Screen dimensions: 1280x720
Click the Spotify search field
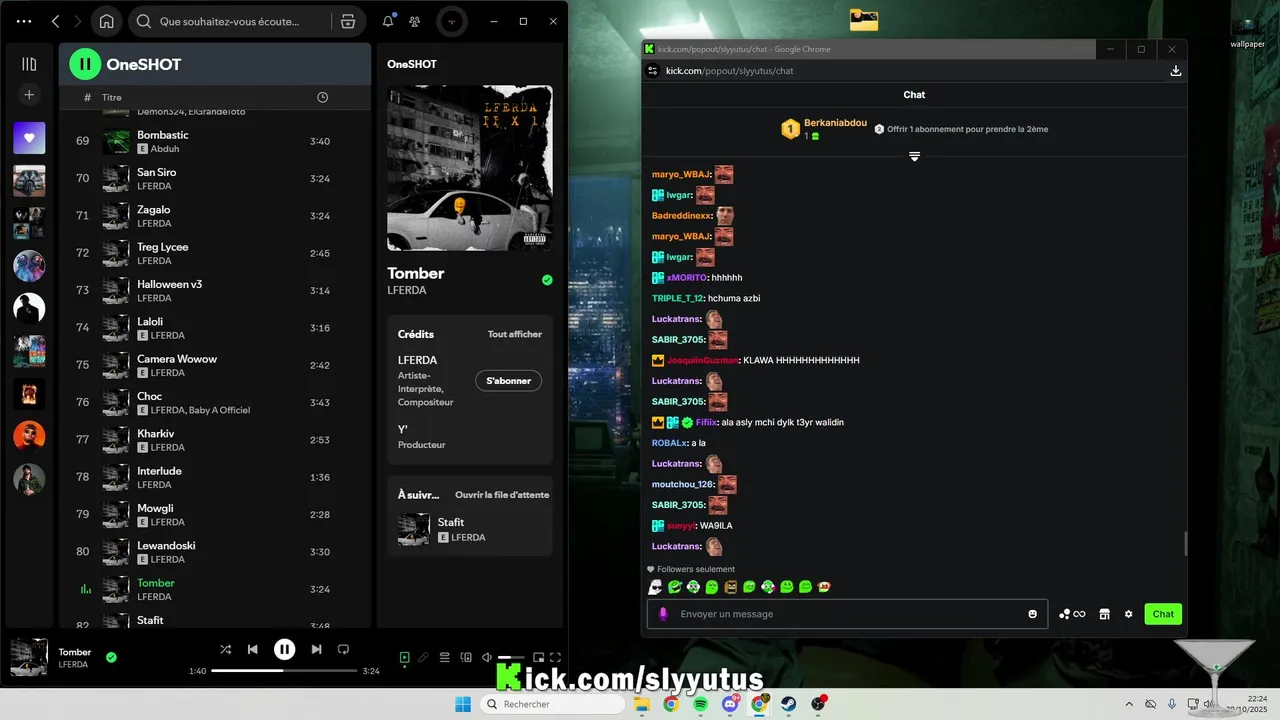(230, 21)
